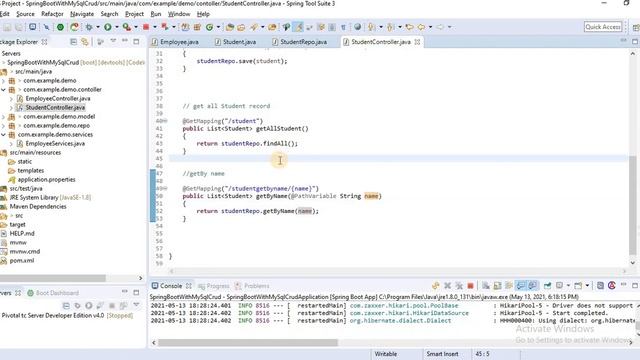
Task: Click the Console horizontal scrollbar thumb
Action: point(248,343)
